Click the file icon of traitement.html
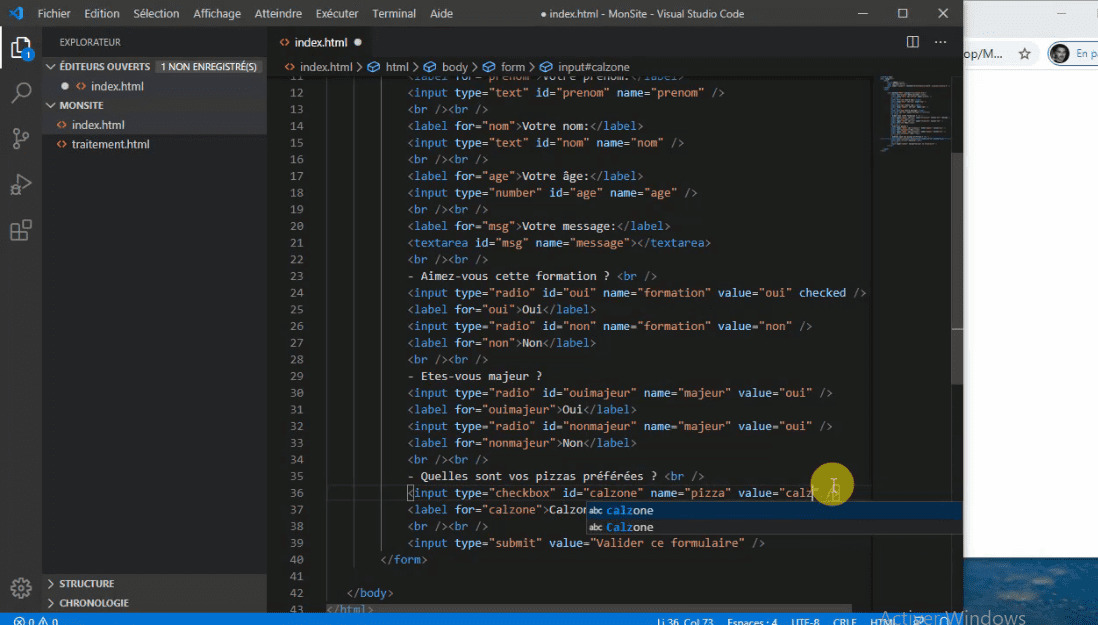 (62, 144)
